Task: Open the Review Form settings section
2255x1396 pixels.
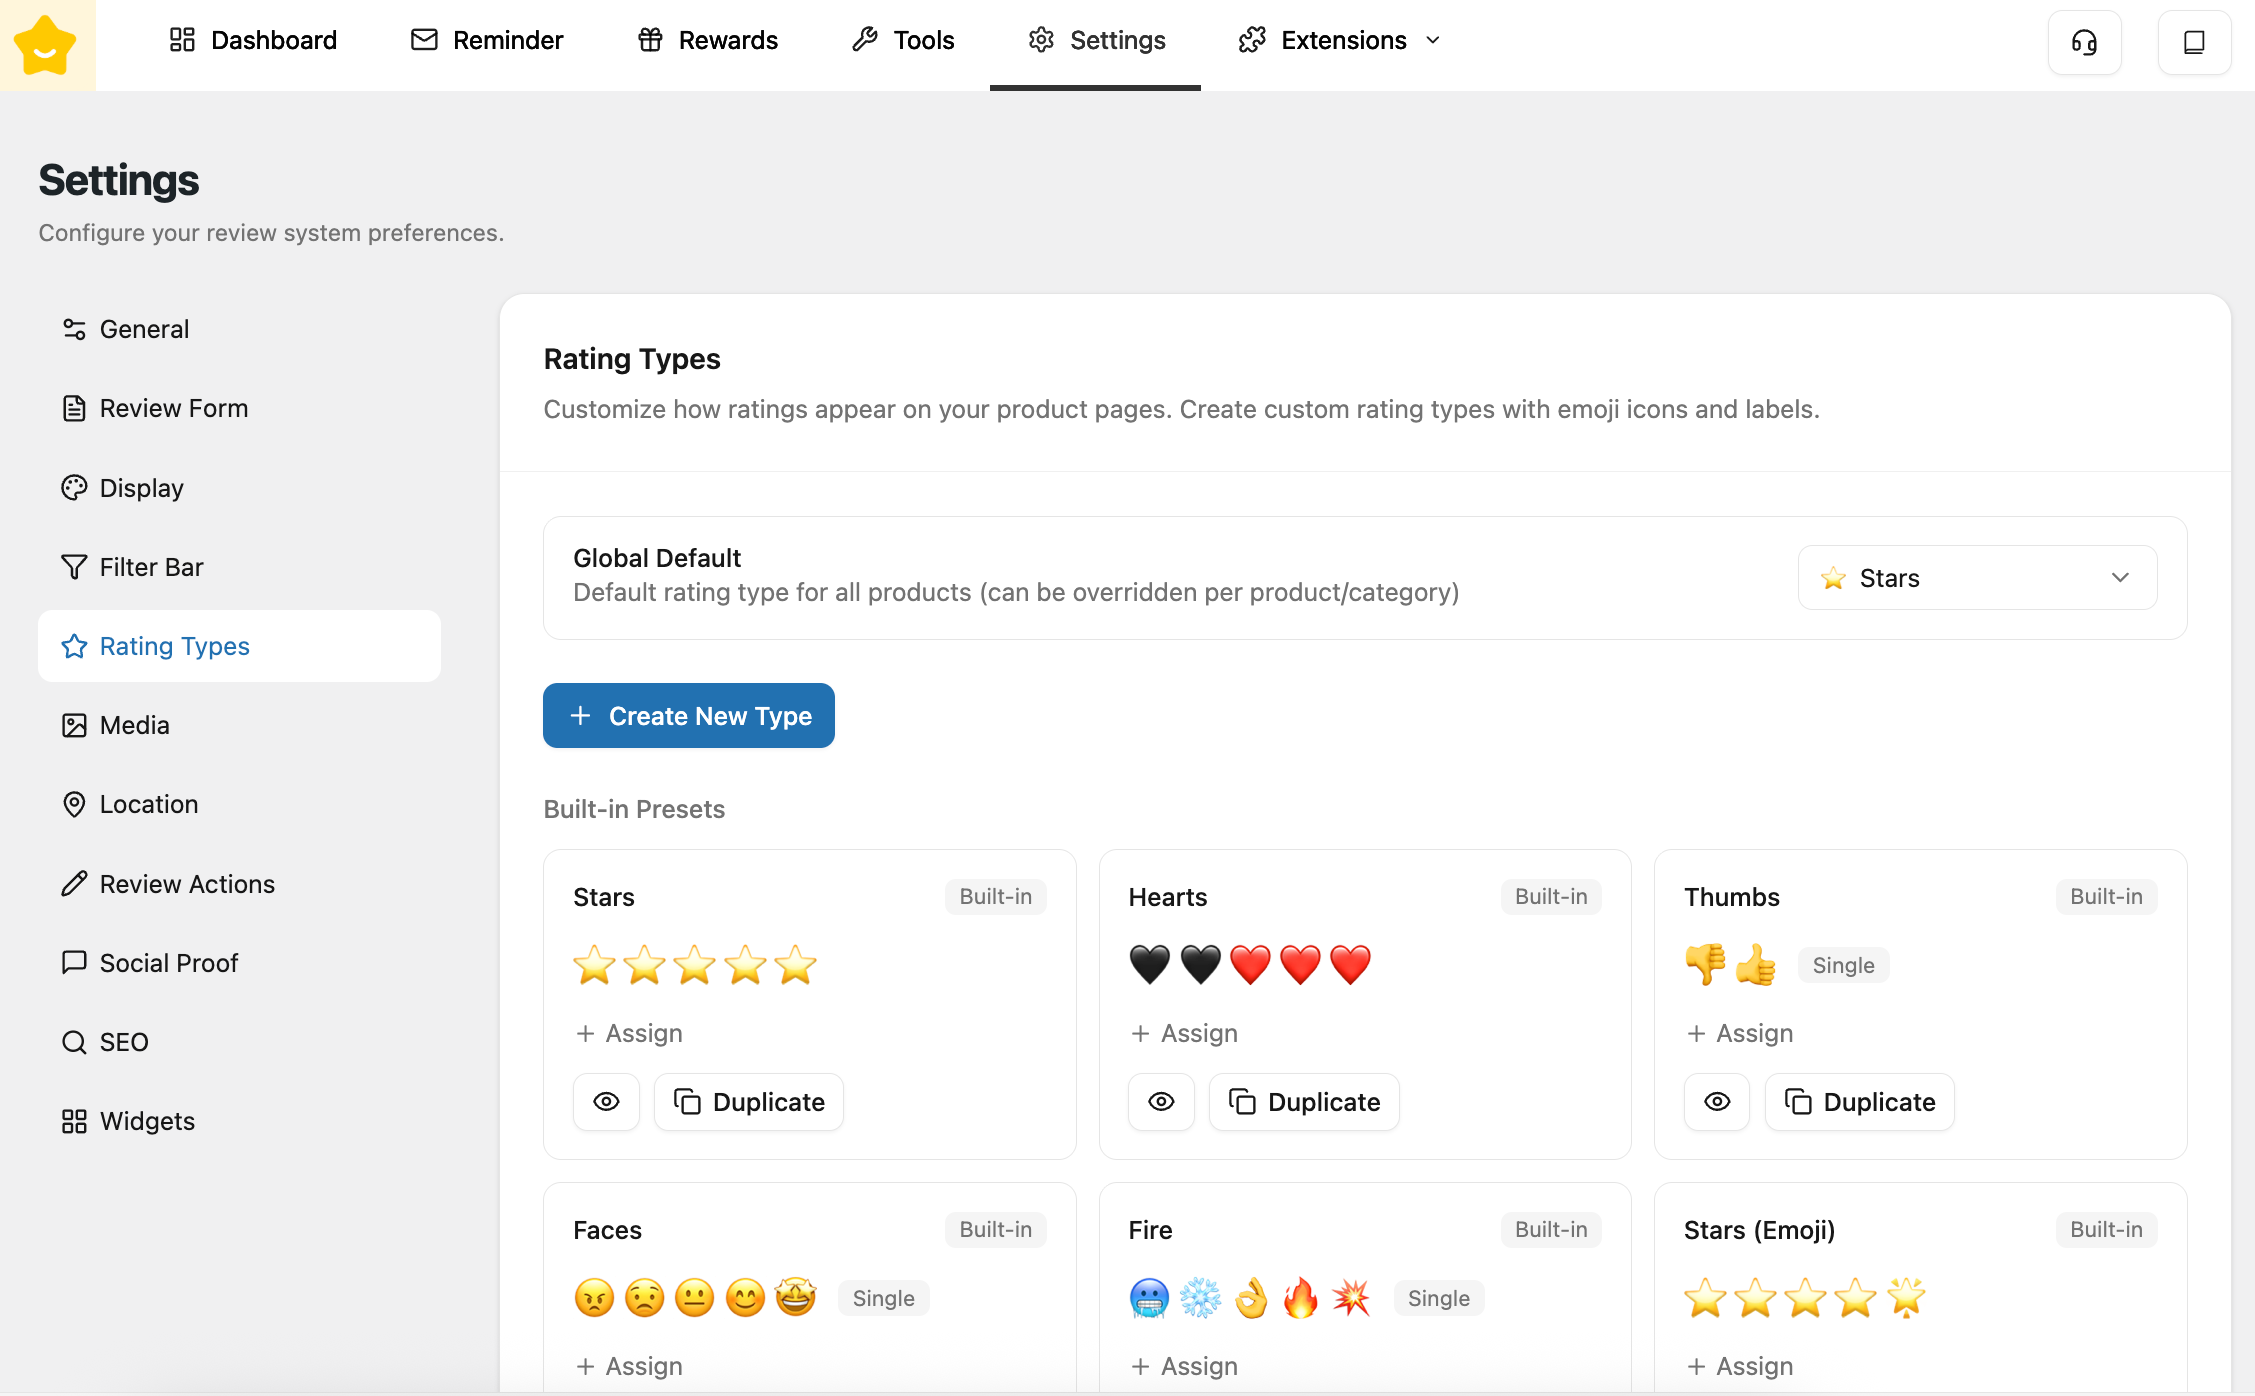Action: click(x=173, y=408)
